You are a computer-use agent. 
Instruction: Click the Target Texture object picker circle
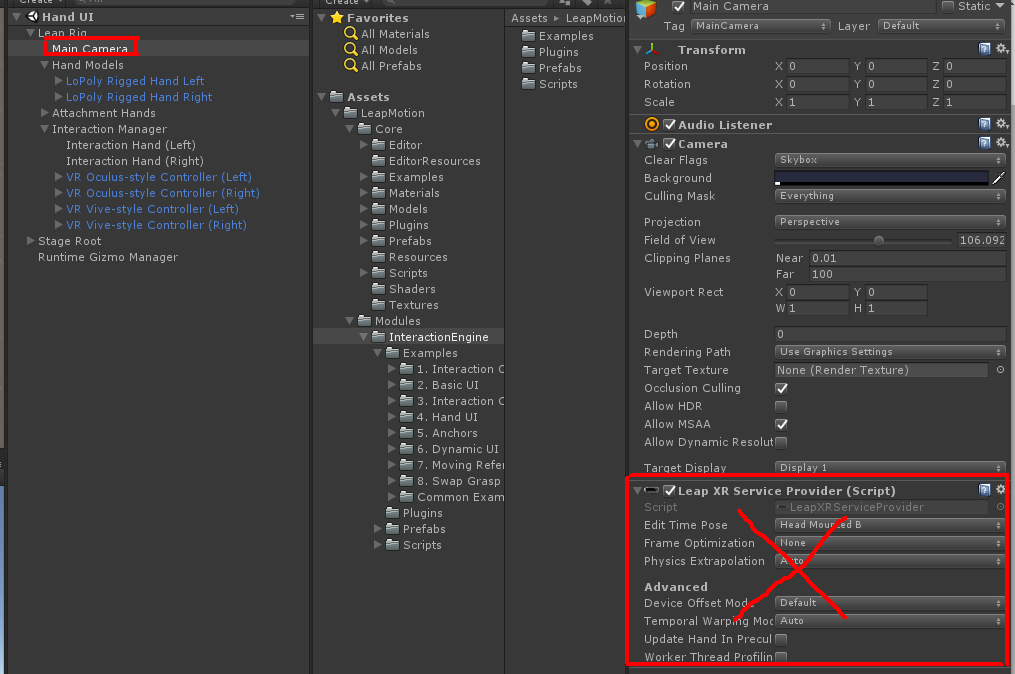point(1000,370)
